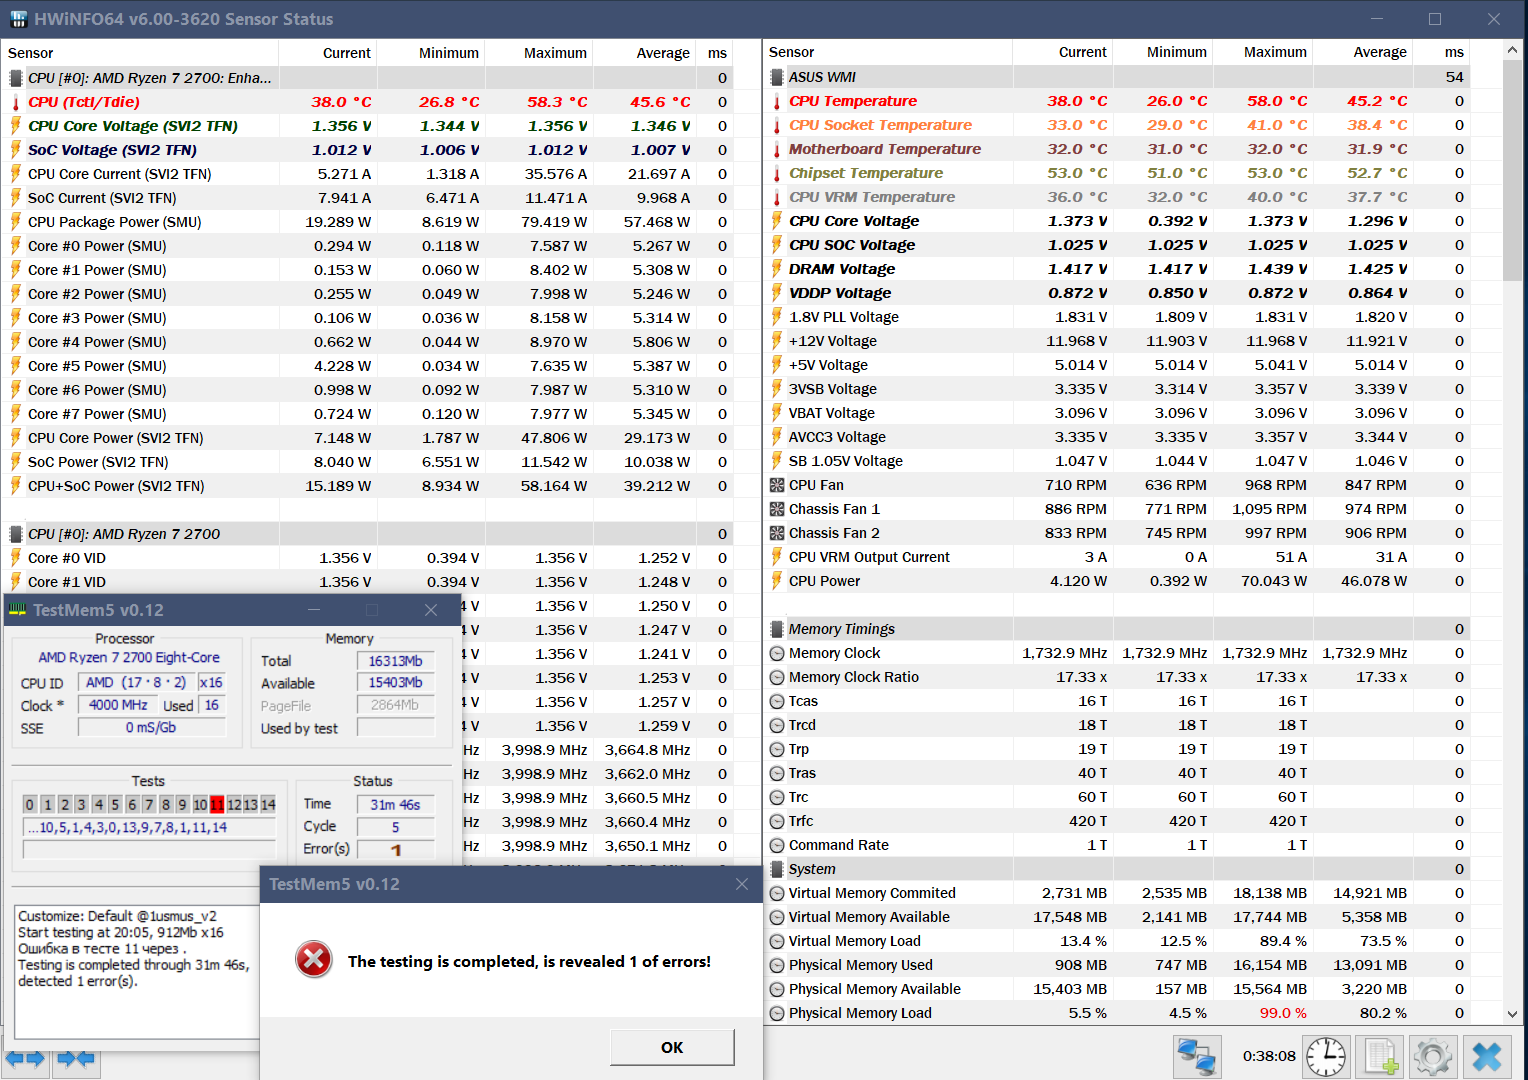The image size is (1528, 1080).
Task: Click the TestMem5 title bar app icon
Action: [17, 610]
